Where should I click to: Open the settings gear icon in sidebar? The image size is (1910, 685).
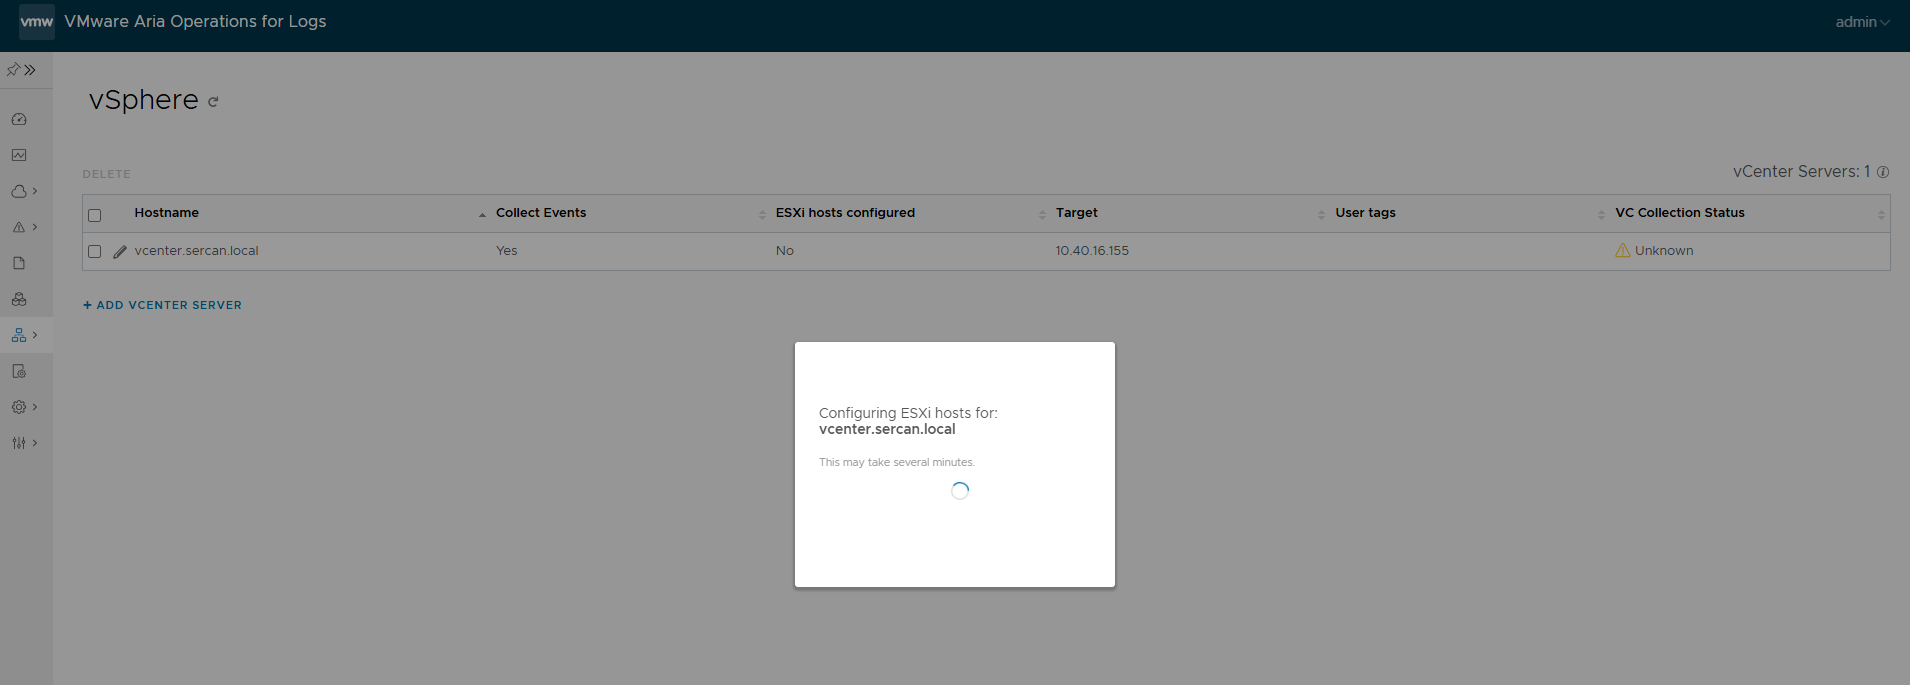pyautogui.click(x=19, y=407)
